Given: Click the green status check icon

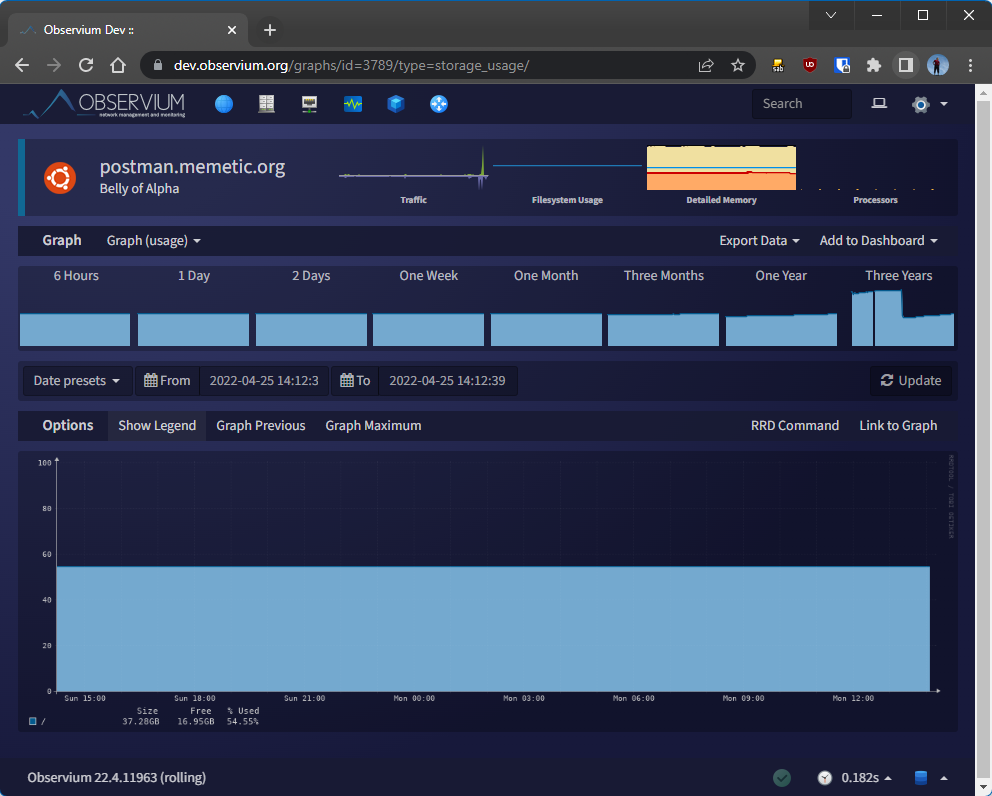Looking at the screenshot, I should click(x=782, y=778).
